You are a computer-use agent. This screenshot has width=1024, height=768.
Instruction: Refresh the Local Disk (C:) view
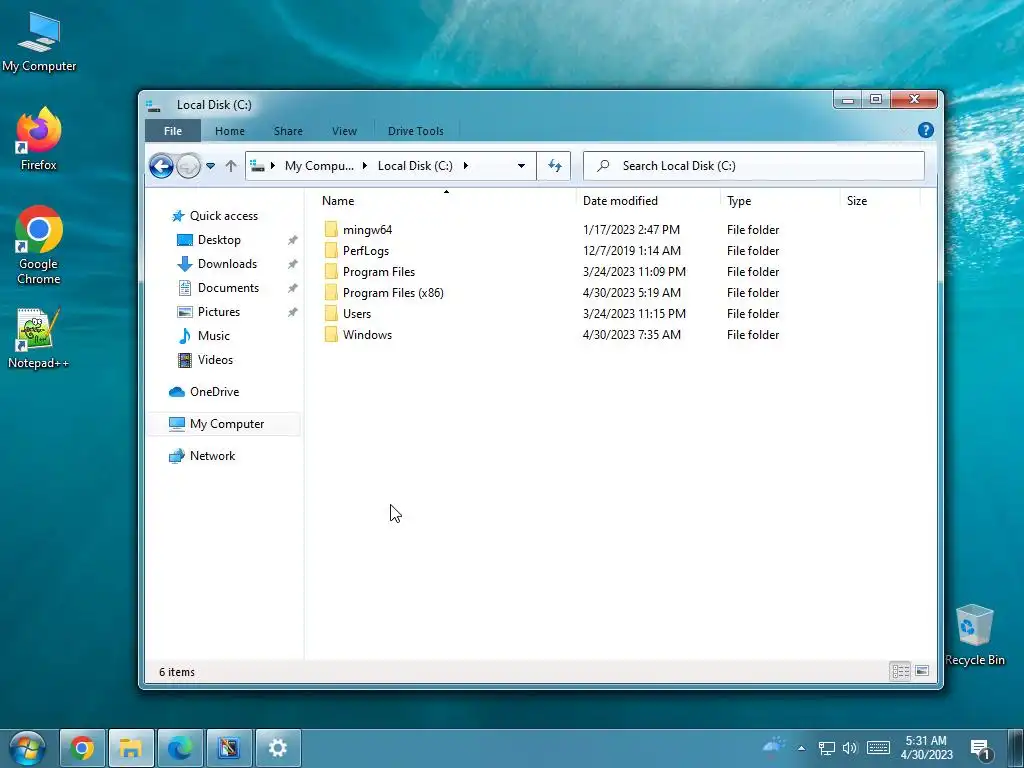pyautogui.click(x=554, y=166)
